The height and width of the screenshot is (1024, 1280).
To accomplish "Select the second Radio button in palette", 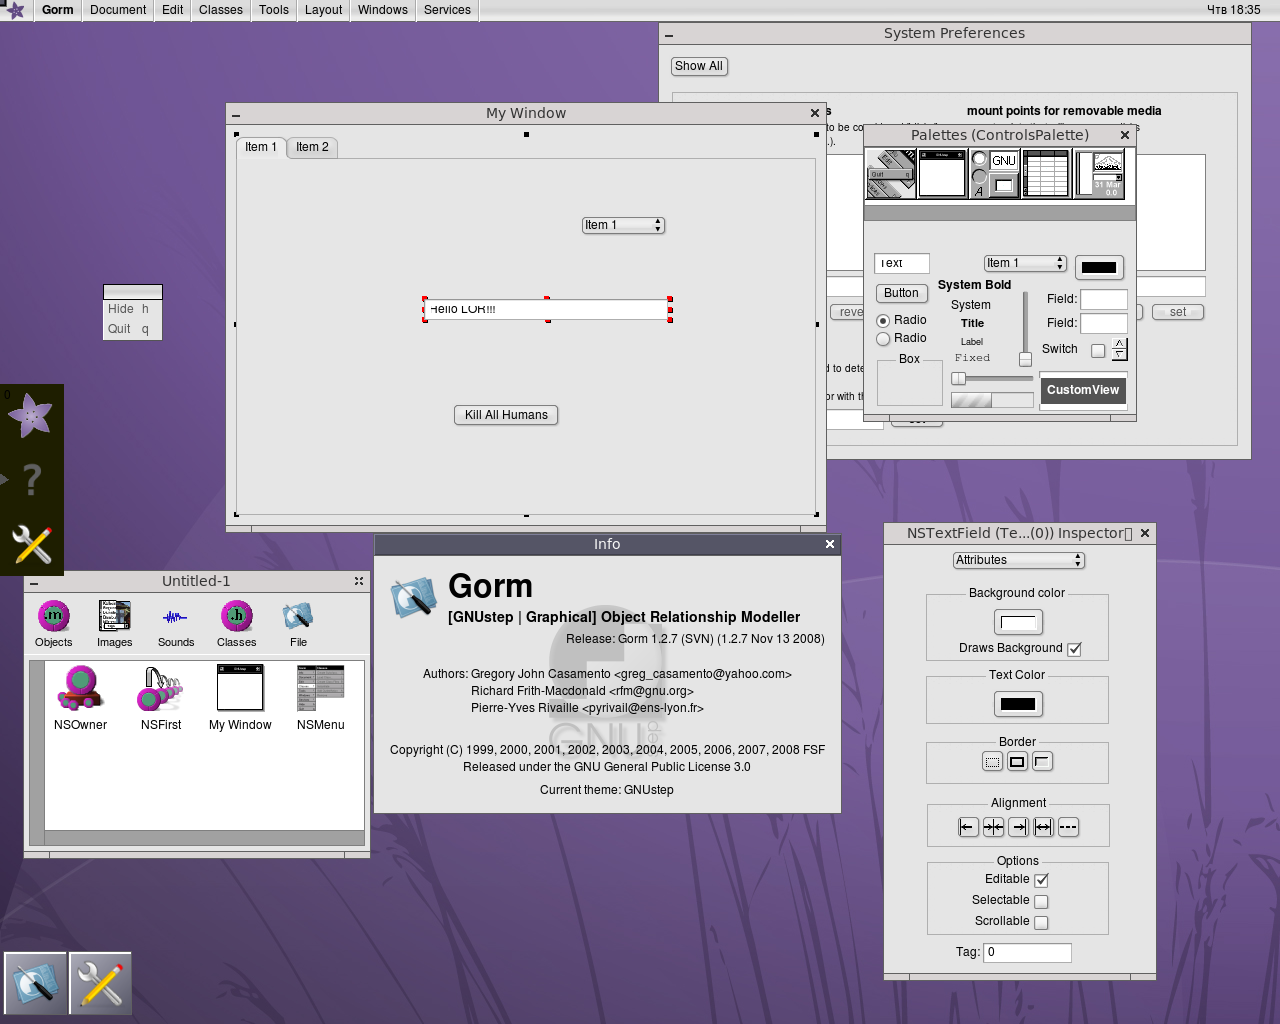I will [883, 339].
